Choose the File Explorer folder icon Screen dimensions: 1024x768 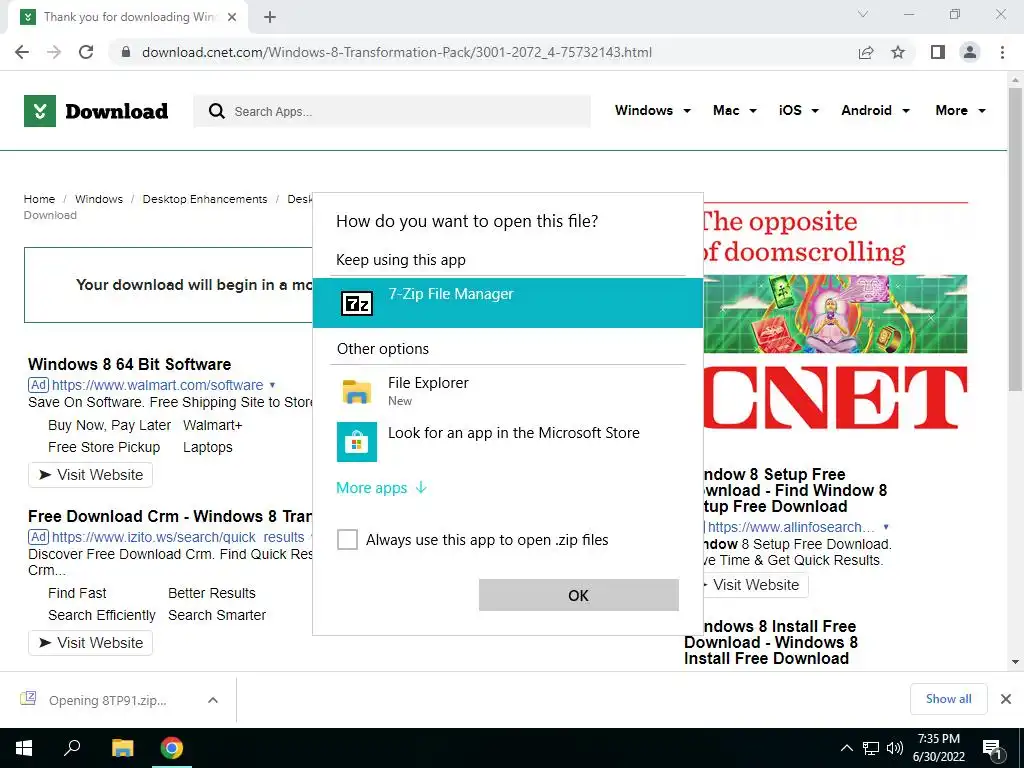click(357, 391)
